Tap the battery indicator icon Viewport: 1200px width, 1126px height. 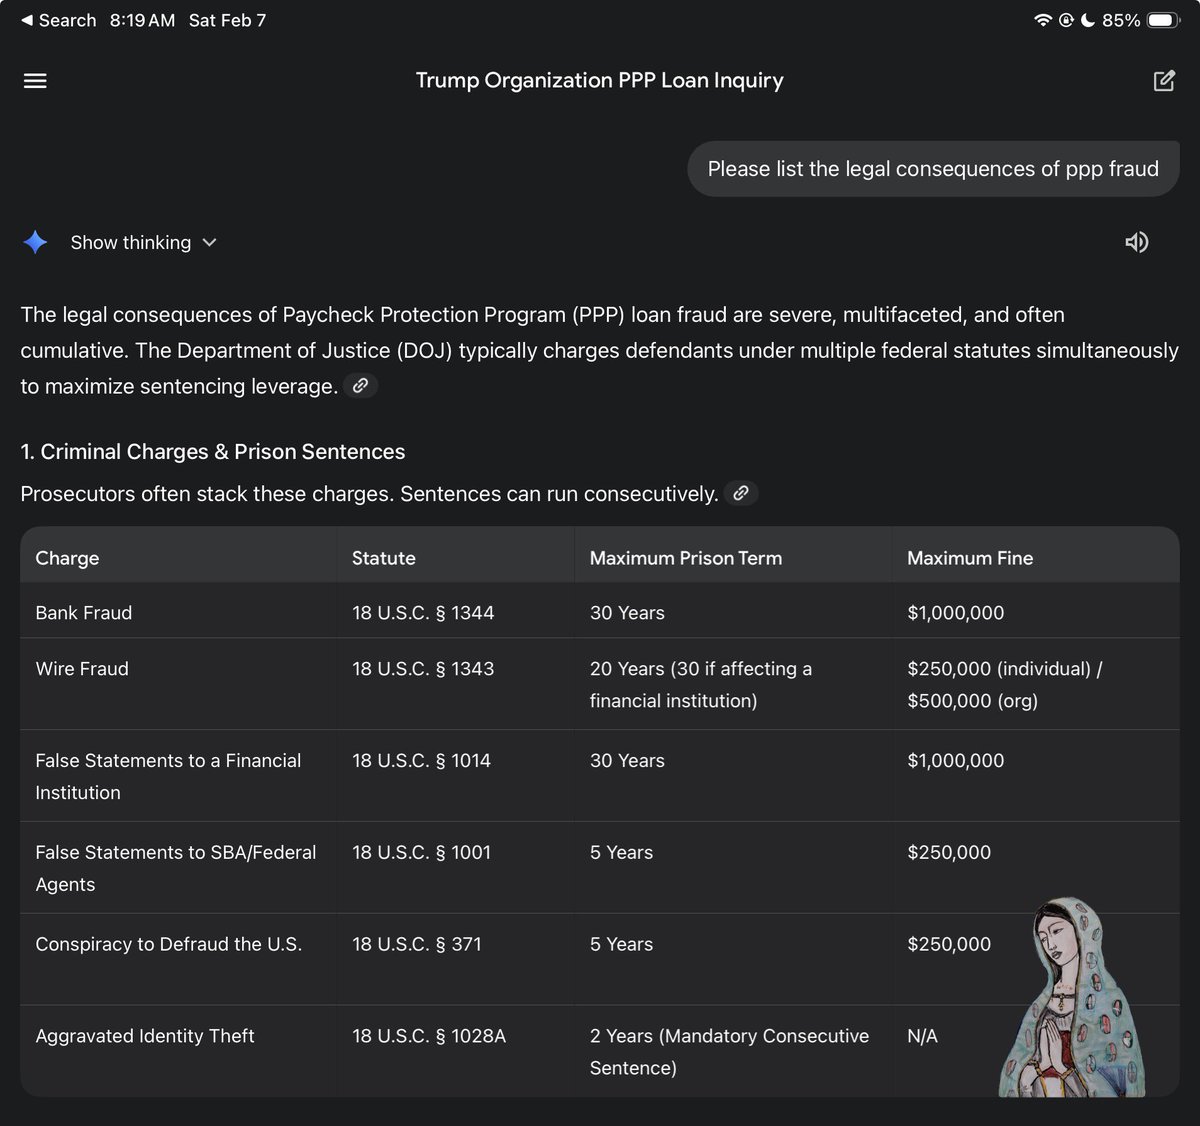tap(1163, 20)
